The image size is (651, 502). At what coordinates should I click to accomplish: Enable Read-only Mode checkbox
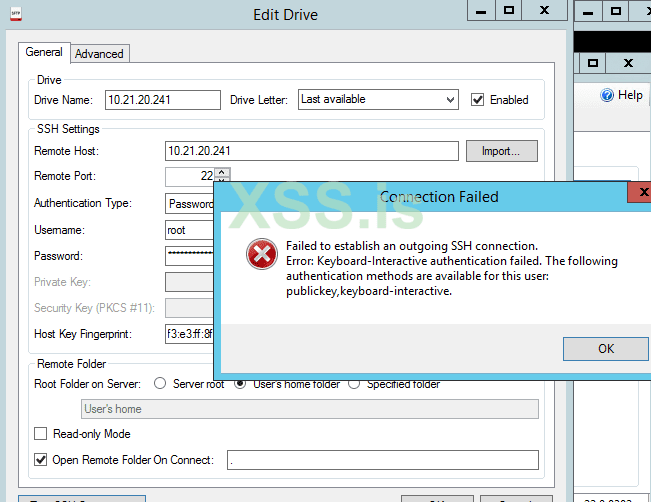point(40,434)
